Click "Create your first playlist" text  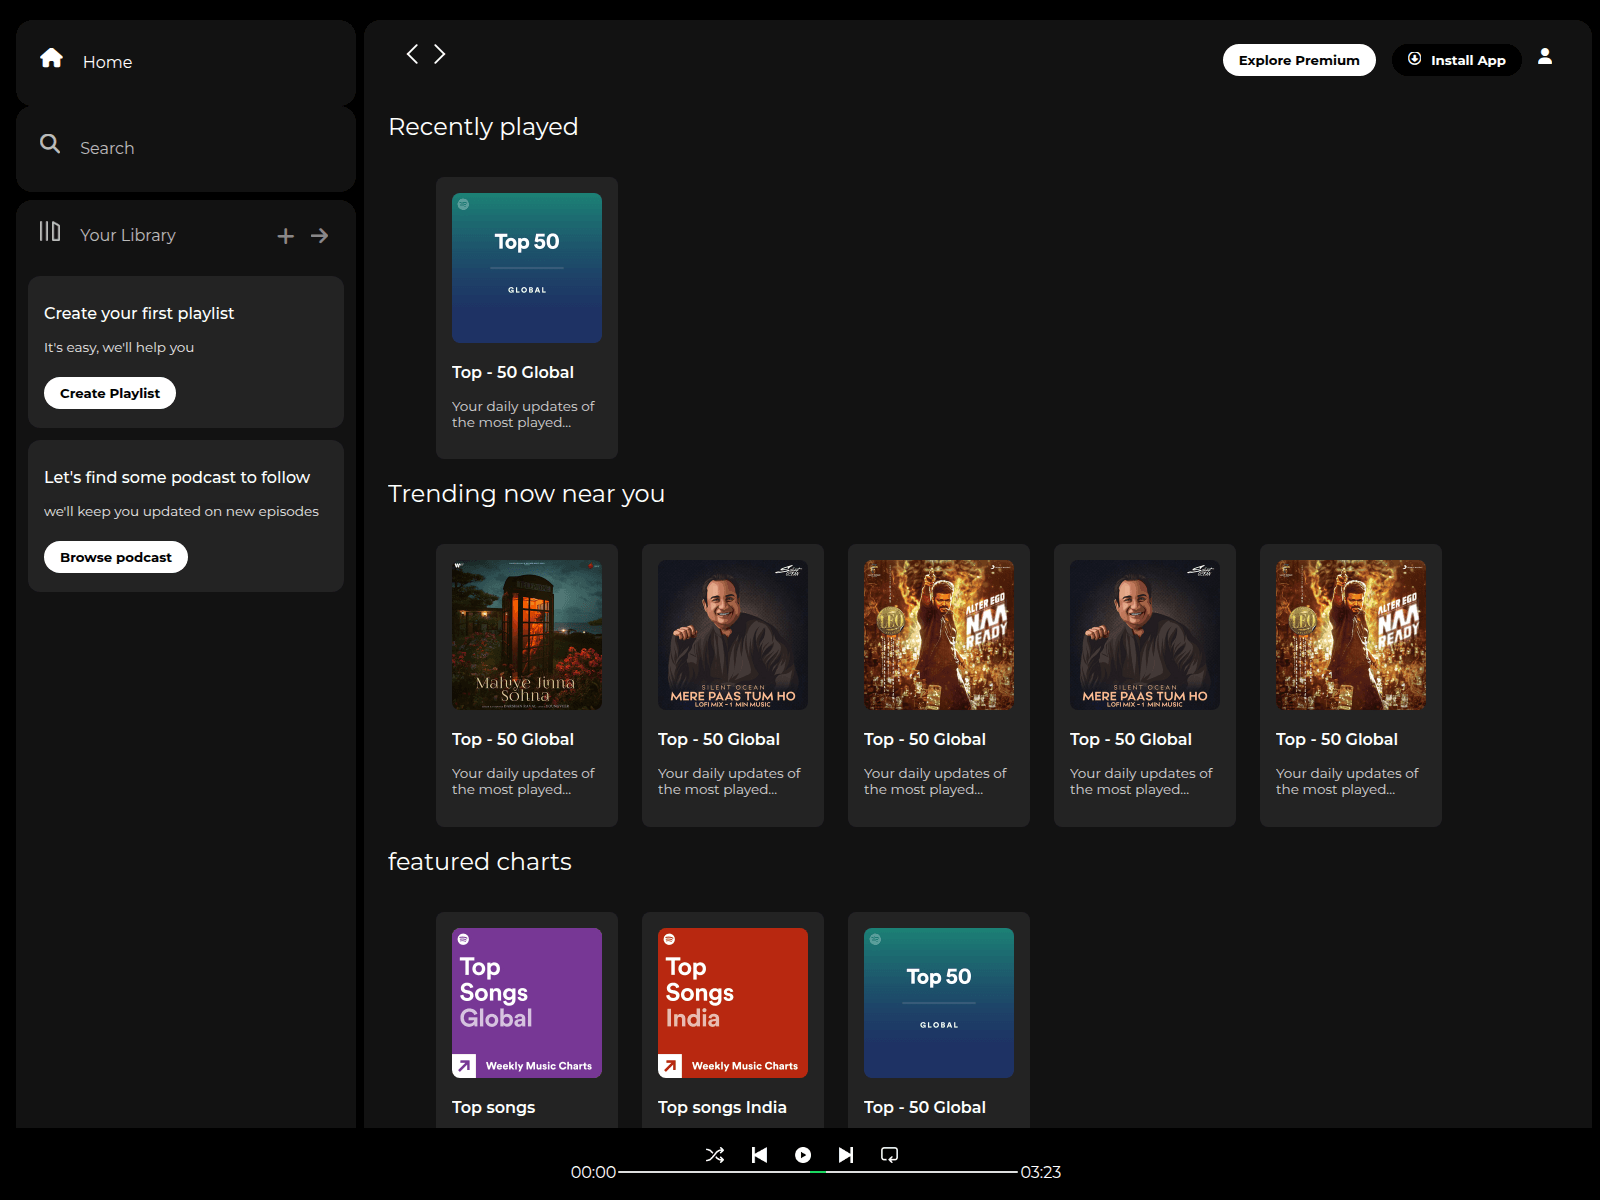[x=139, y=313]
